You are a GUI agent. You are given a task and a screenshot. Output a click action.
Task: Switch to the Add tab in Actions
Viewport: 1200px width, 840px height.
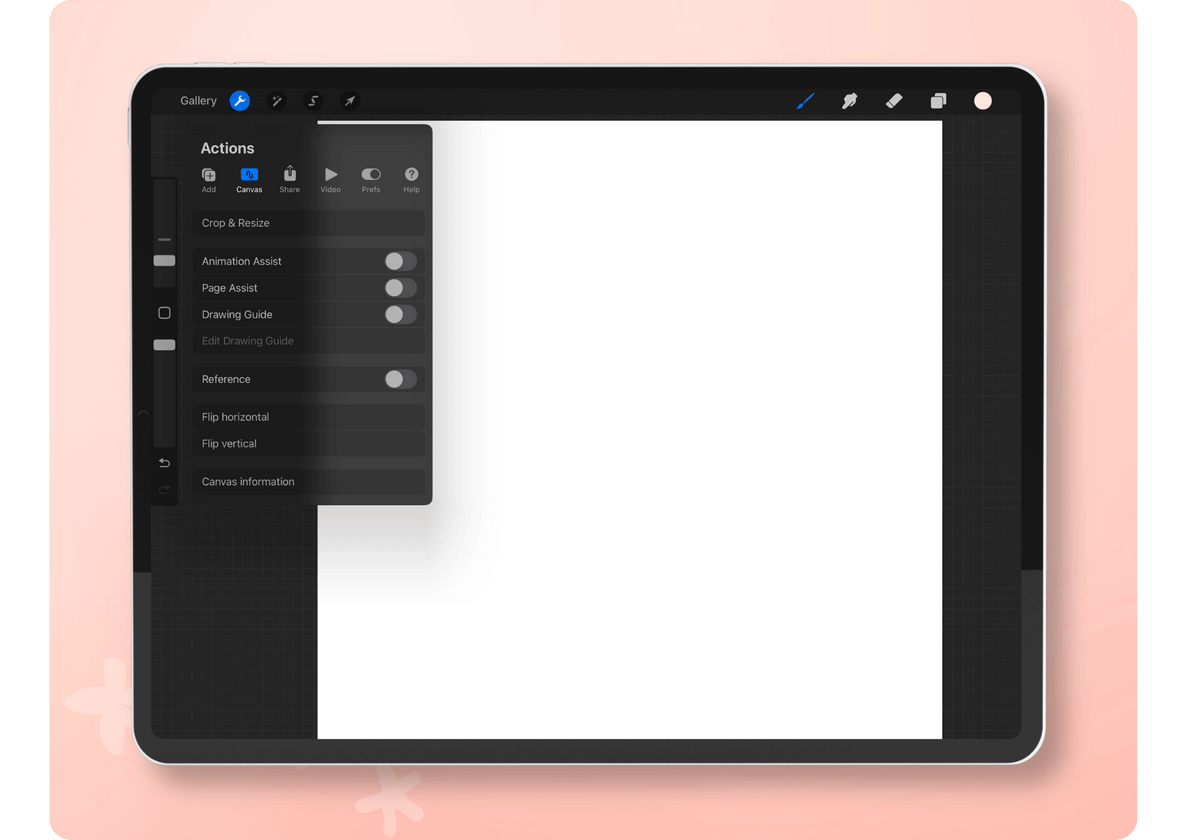209,180
